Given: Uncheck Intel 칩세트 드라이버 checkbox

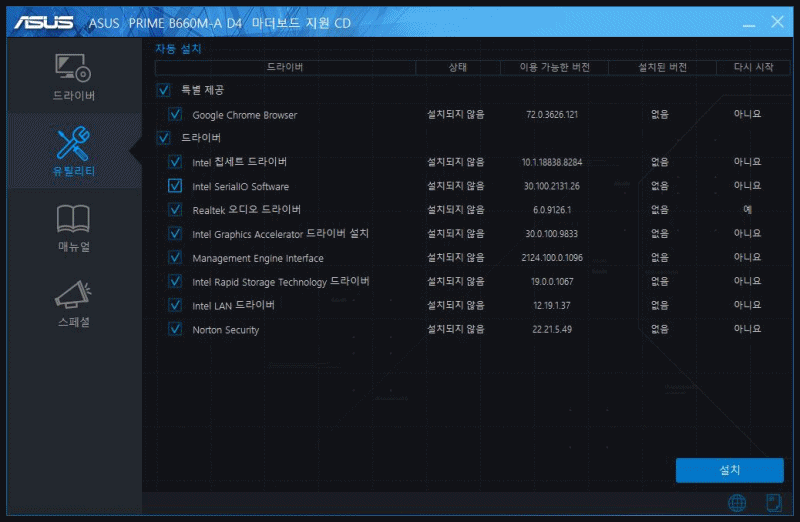Looking at the screenshot, I should (x=175, y=162).
